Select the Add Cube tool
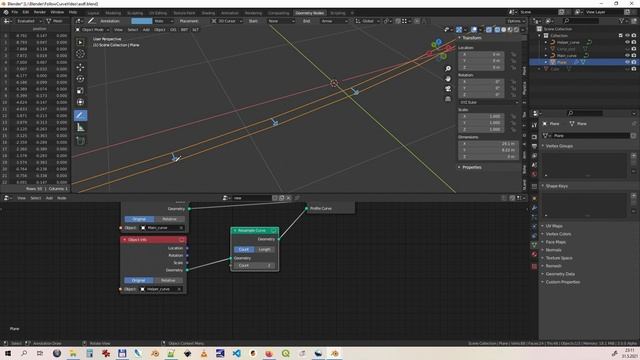The image size is (640, 360). click(80, 141)
